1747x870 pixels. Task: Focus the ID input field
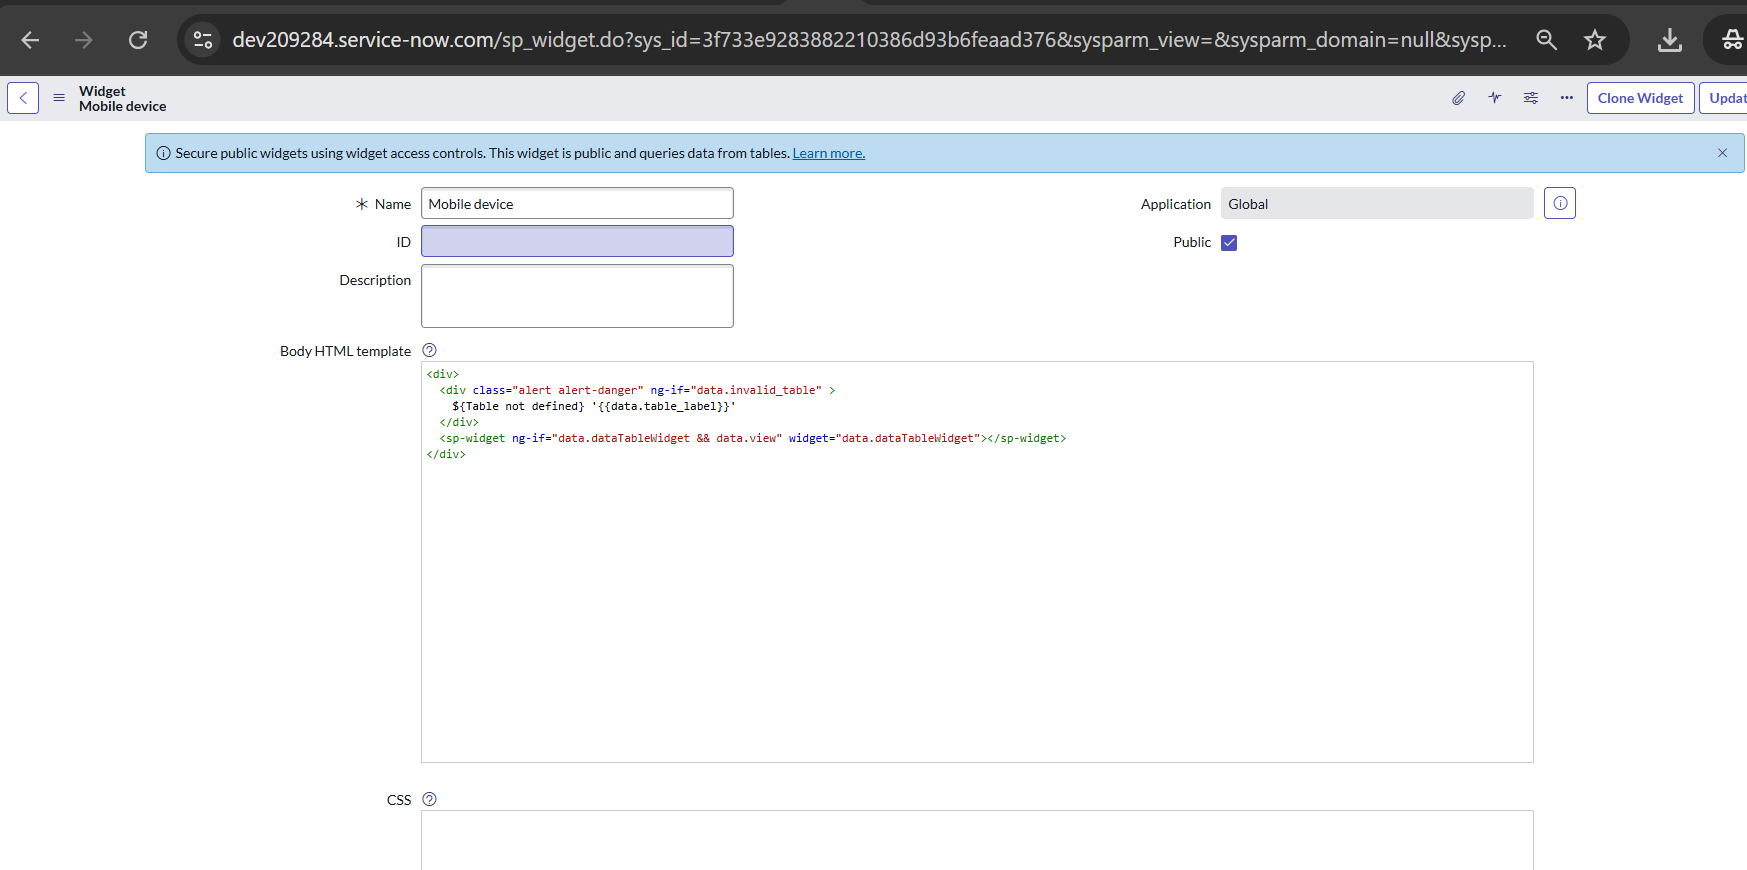coord(577,241)
